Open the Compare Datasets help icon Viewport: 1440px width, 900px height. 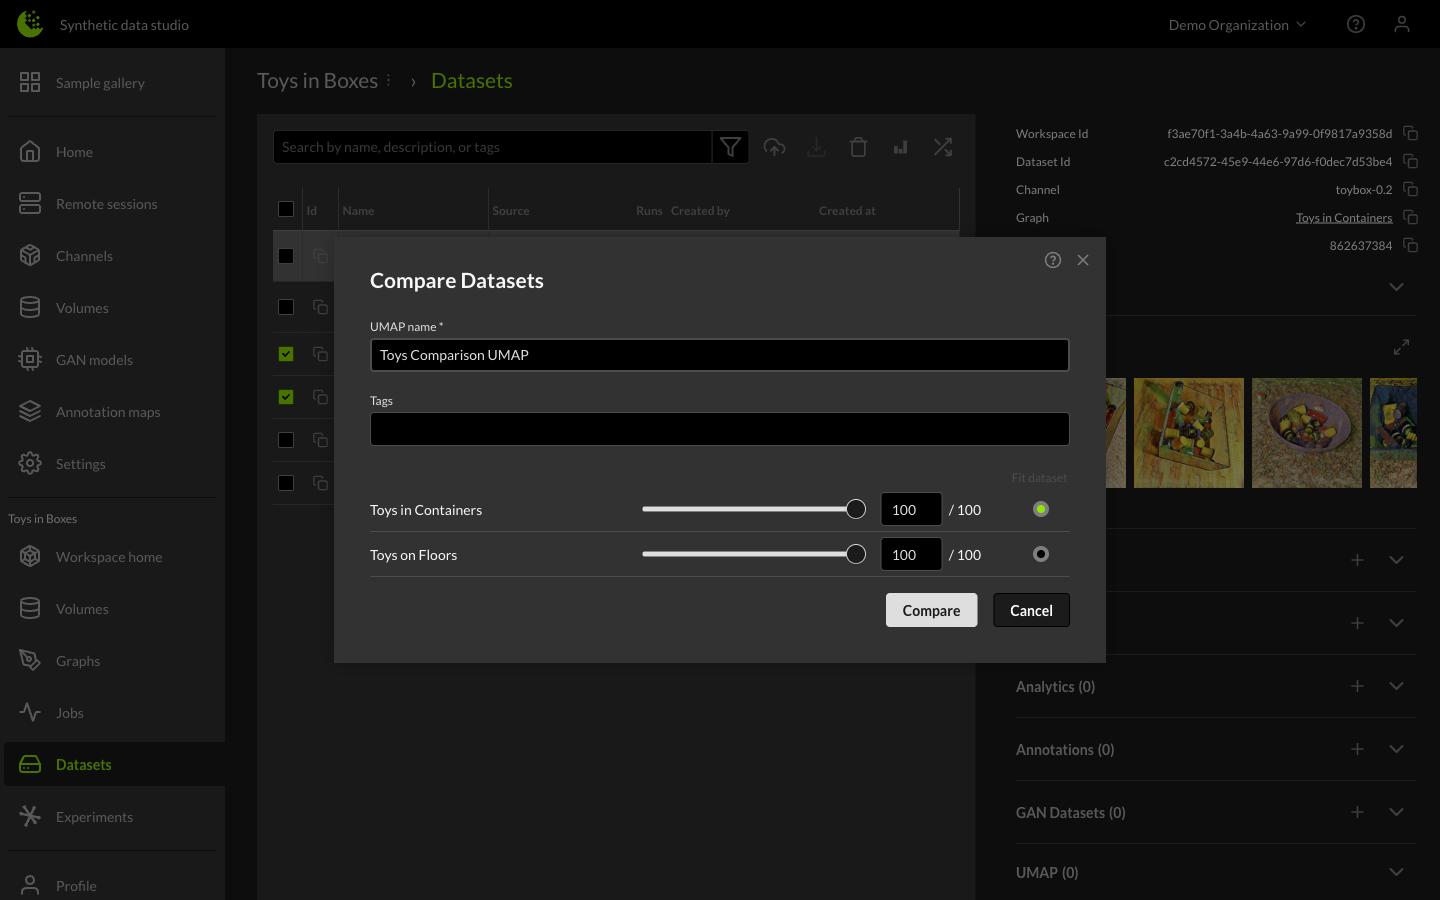coord(1053,259)
